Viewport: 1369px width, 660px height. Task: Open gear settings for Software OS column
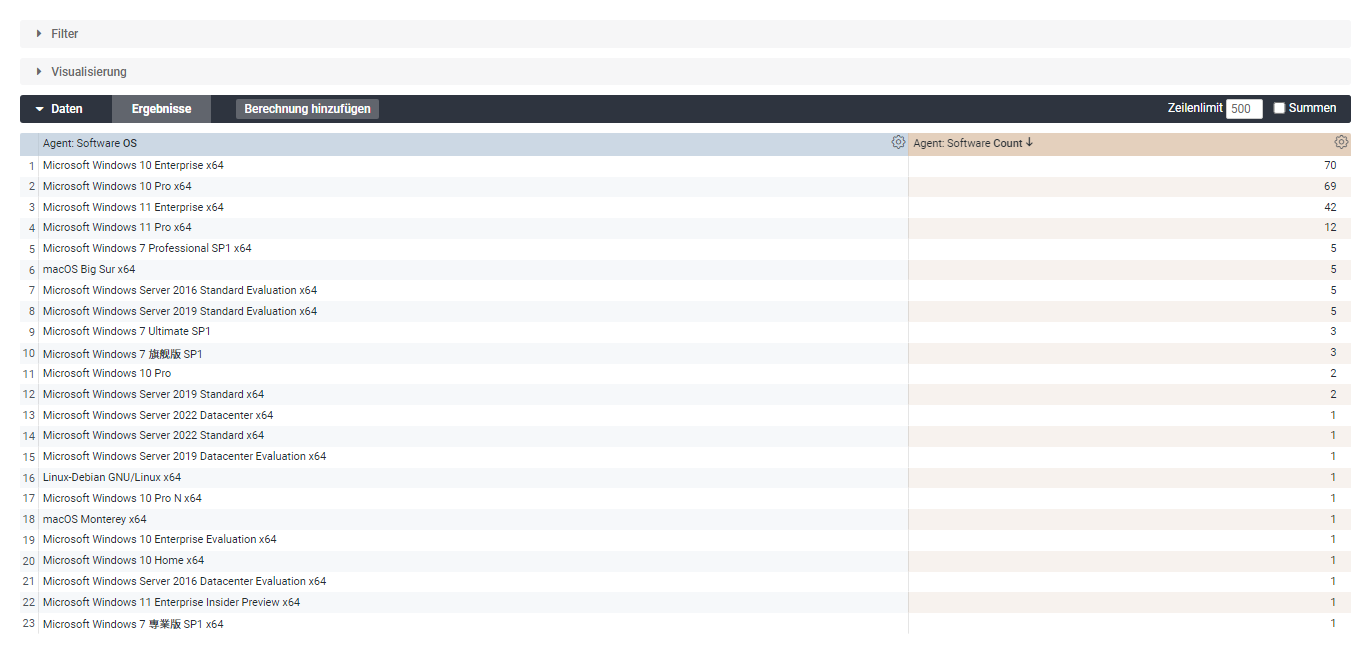point(898,143)
